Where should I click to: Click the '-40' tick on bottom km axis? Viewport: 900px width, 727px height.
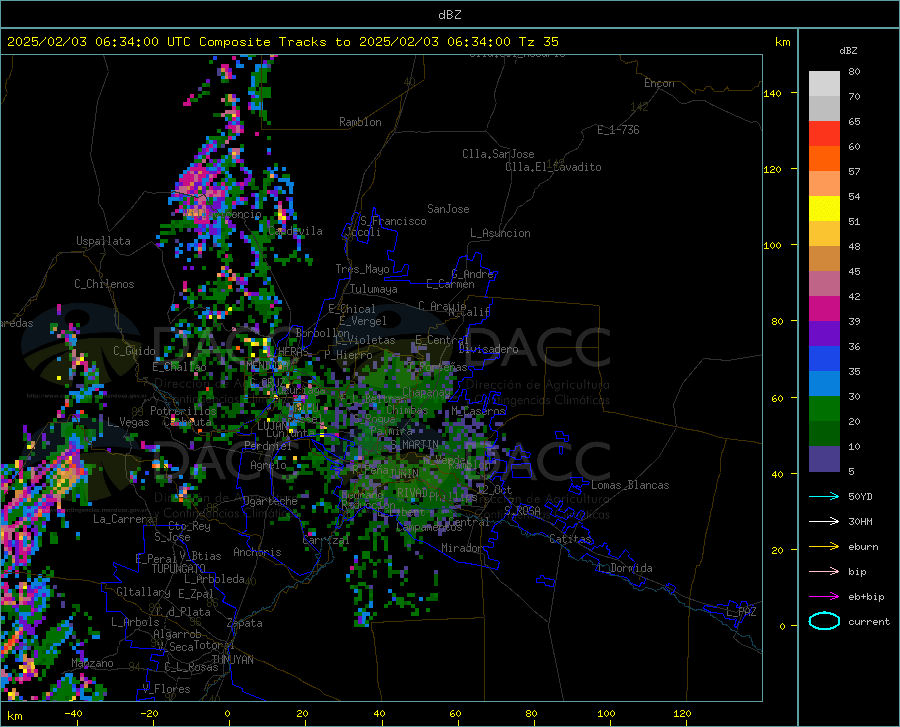tap(73, 714)
